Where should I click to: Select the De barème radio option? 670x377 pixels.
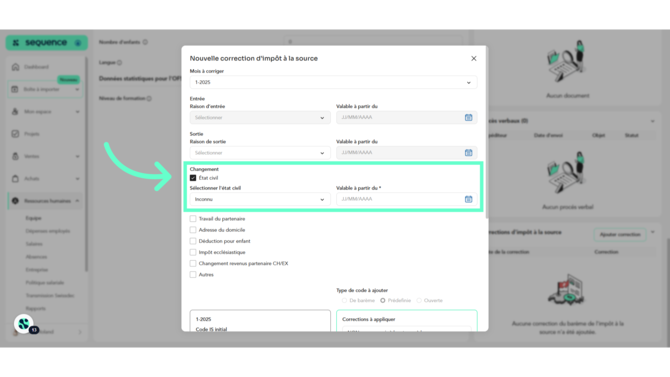point(344,300)
